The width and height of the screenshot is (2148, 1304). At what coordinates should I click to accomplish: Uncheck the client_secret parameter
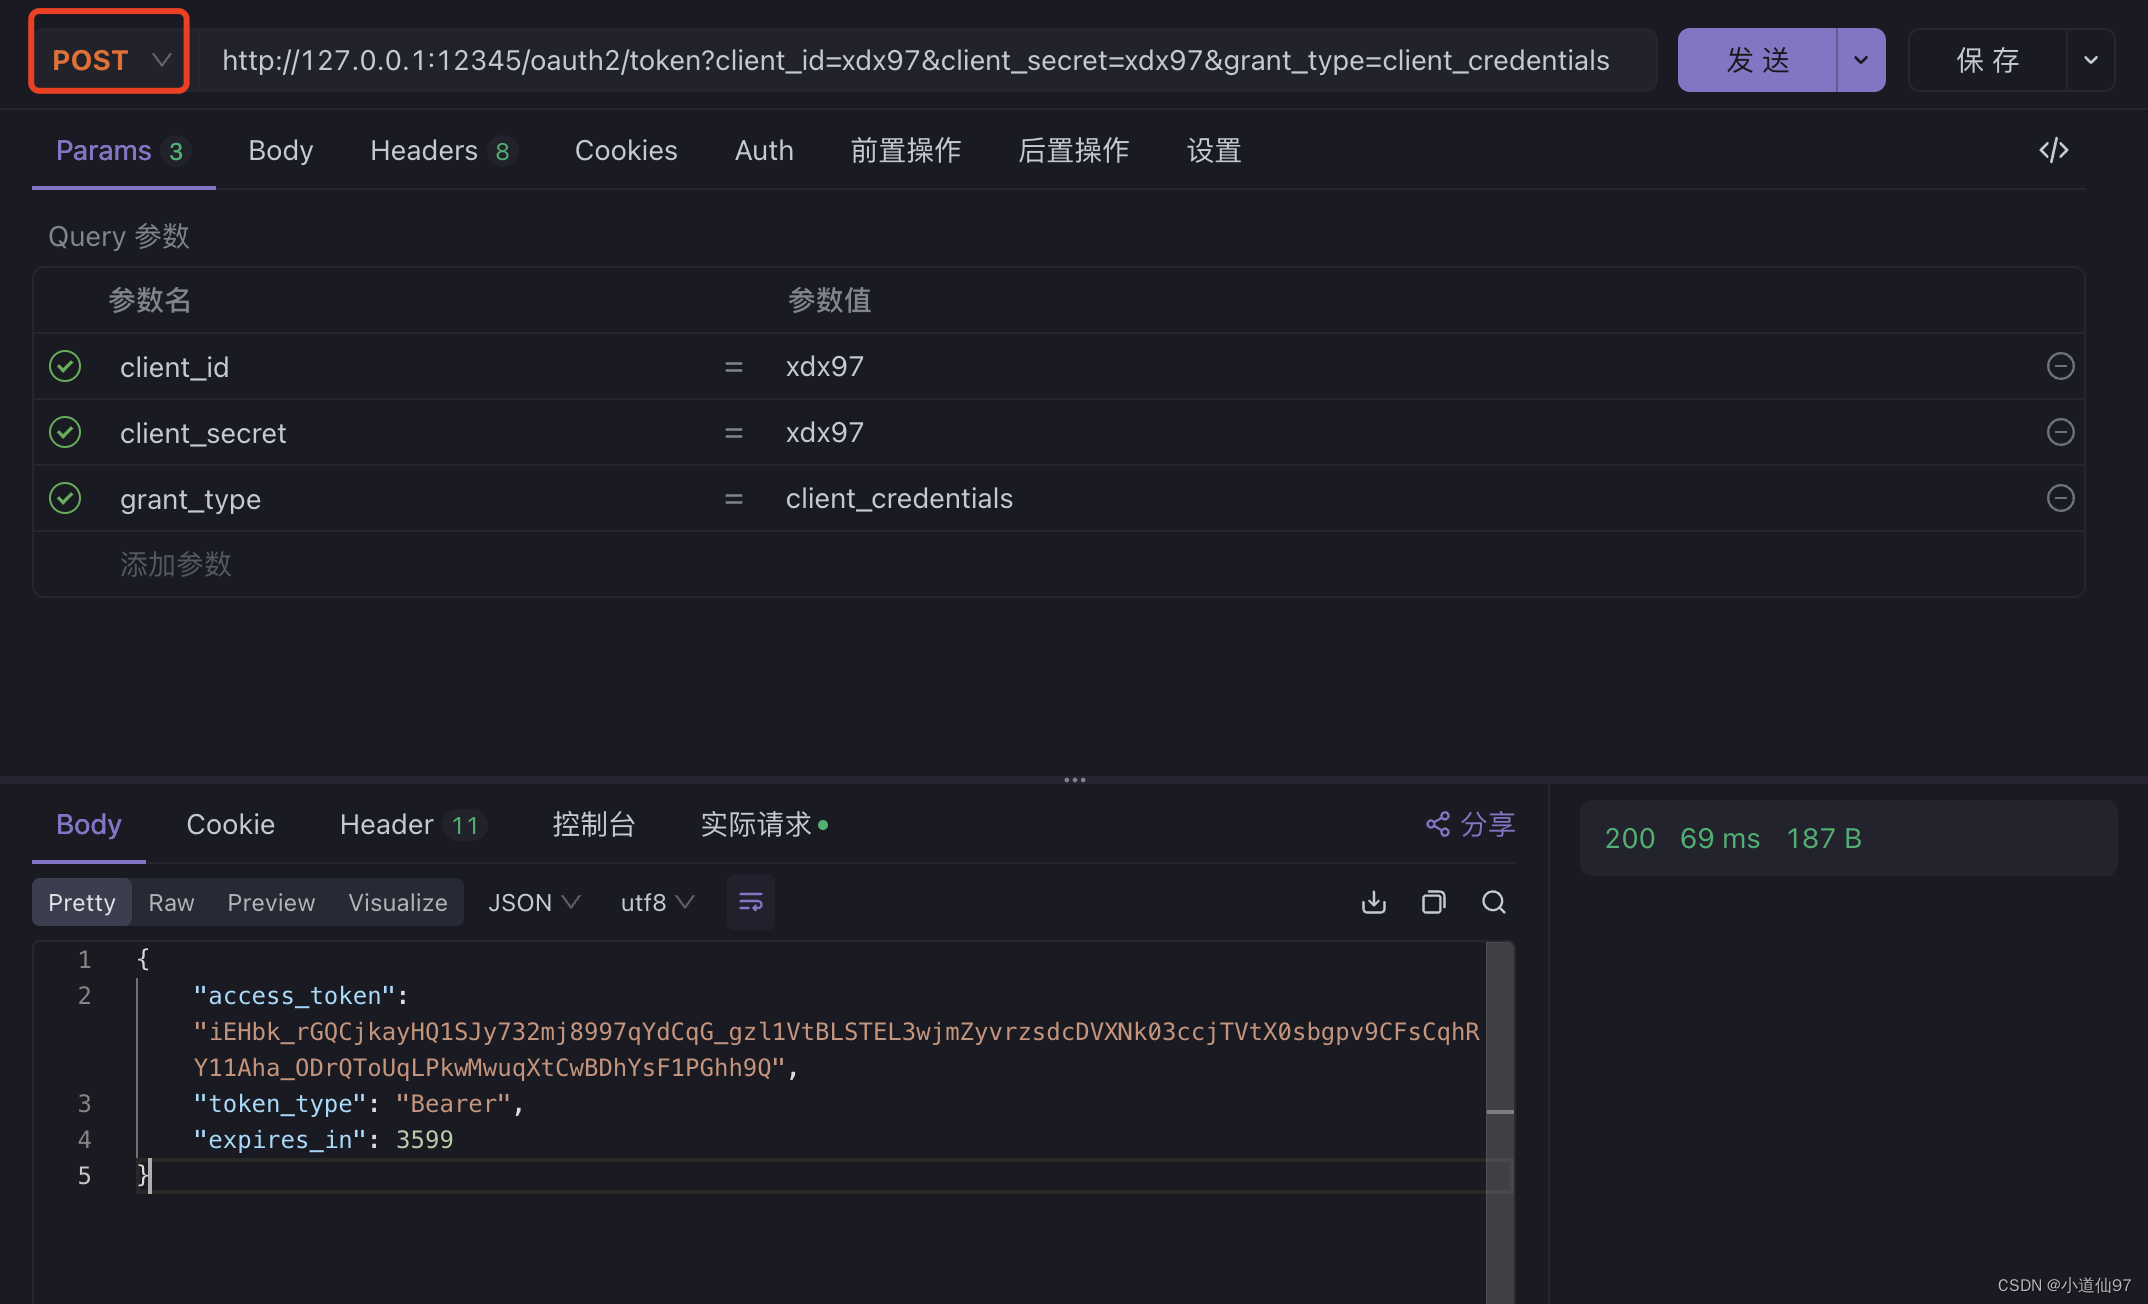65,432
